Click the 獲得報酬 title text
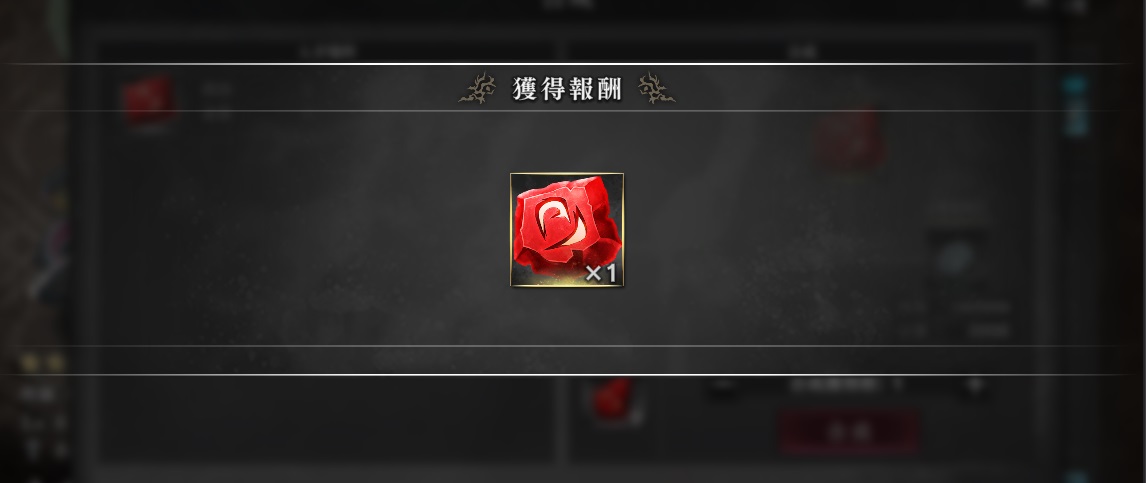Viewport: 1146px width, 483px height. (x=566, y=88)
